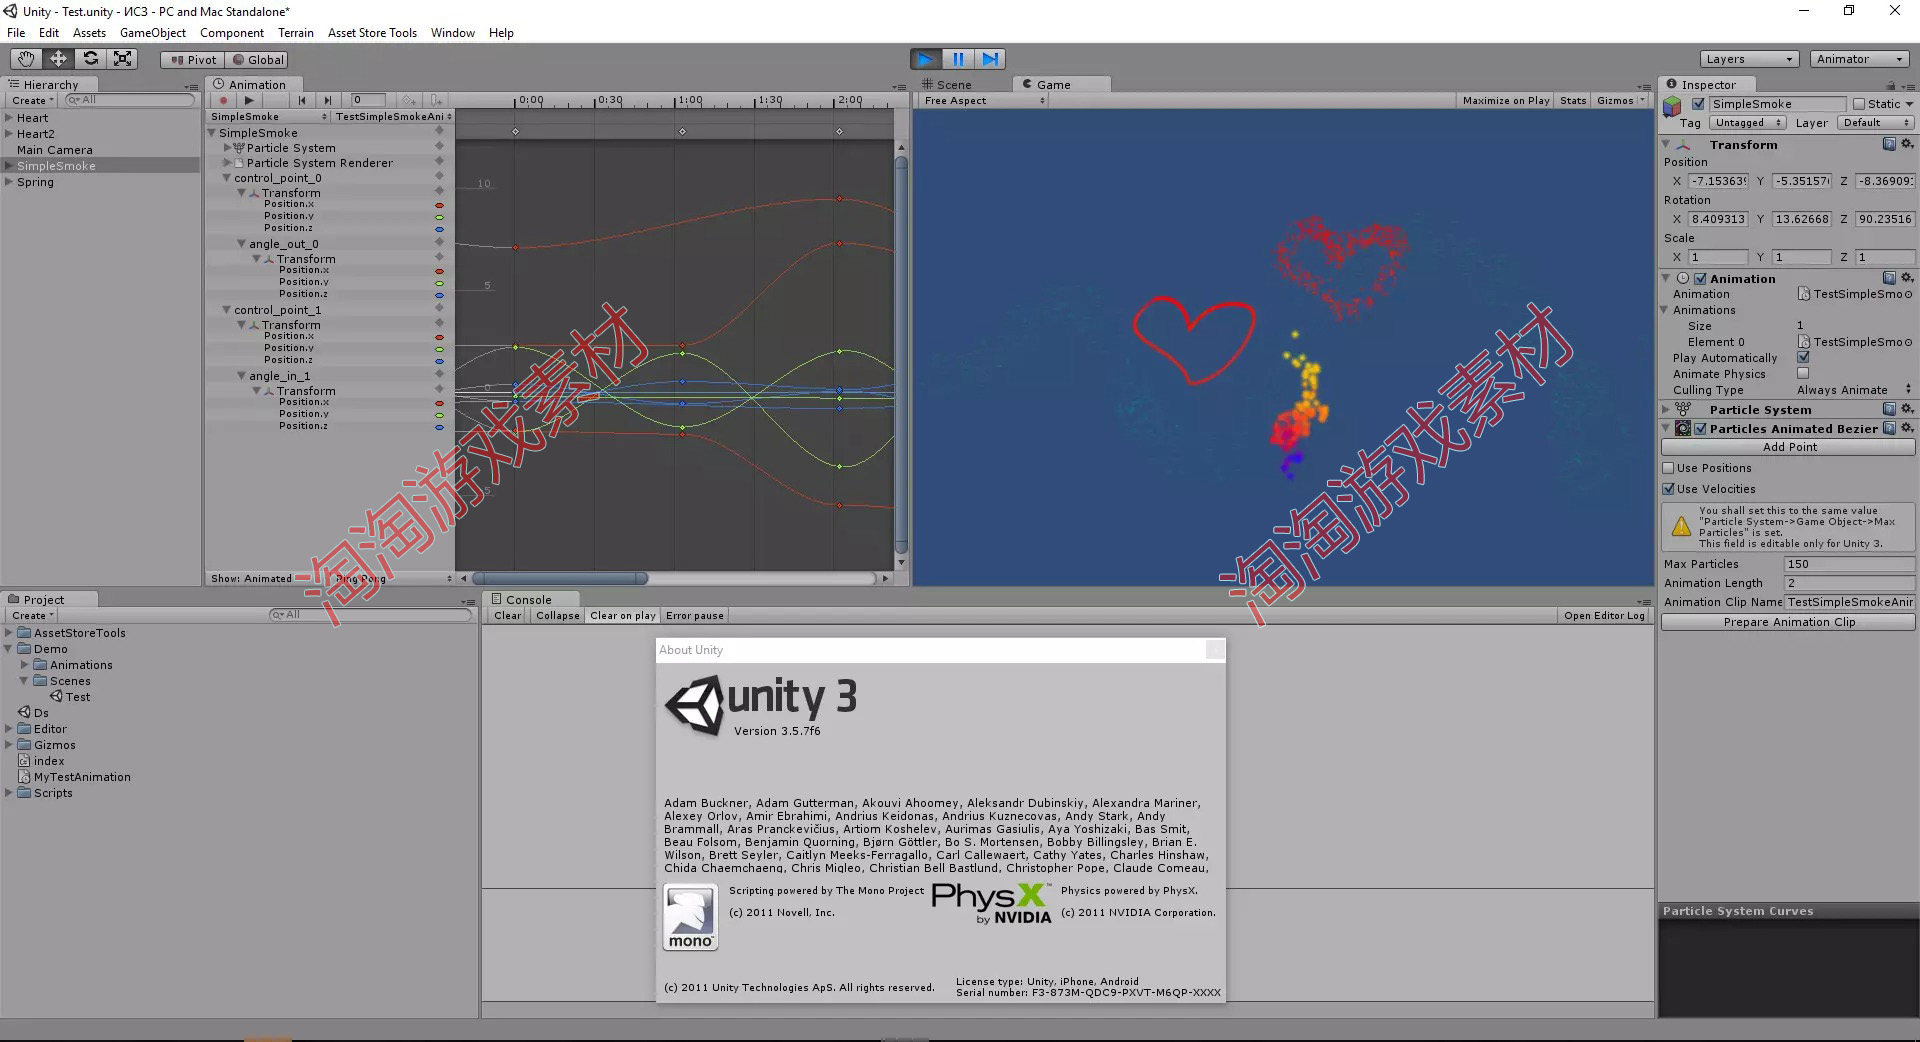Click the Add Event icon
This screenshot has width=1920, height=1042.
[x=436, y=100]
